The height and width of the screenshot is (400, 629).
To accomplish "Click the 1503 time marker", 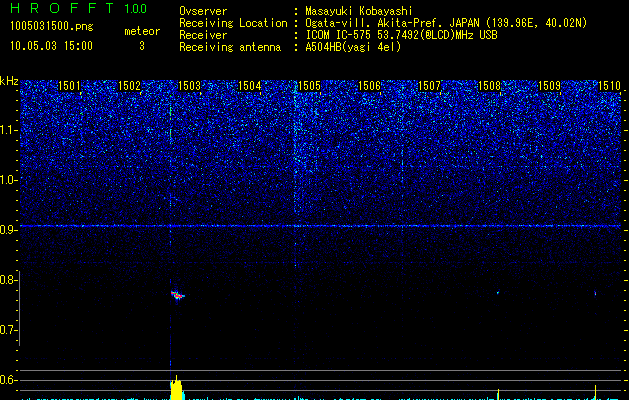I will (x=189, y=86).
